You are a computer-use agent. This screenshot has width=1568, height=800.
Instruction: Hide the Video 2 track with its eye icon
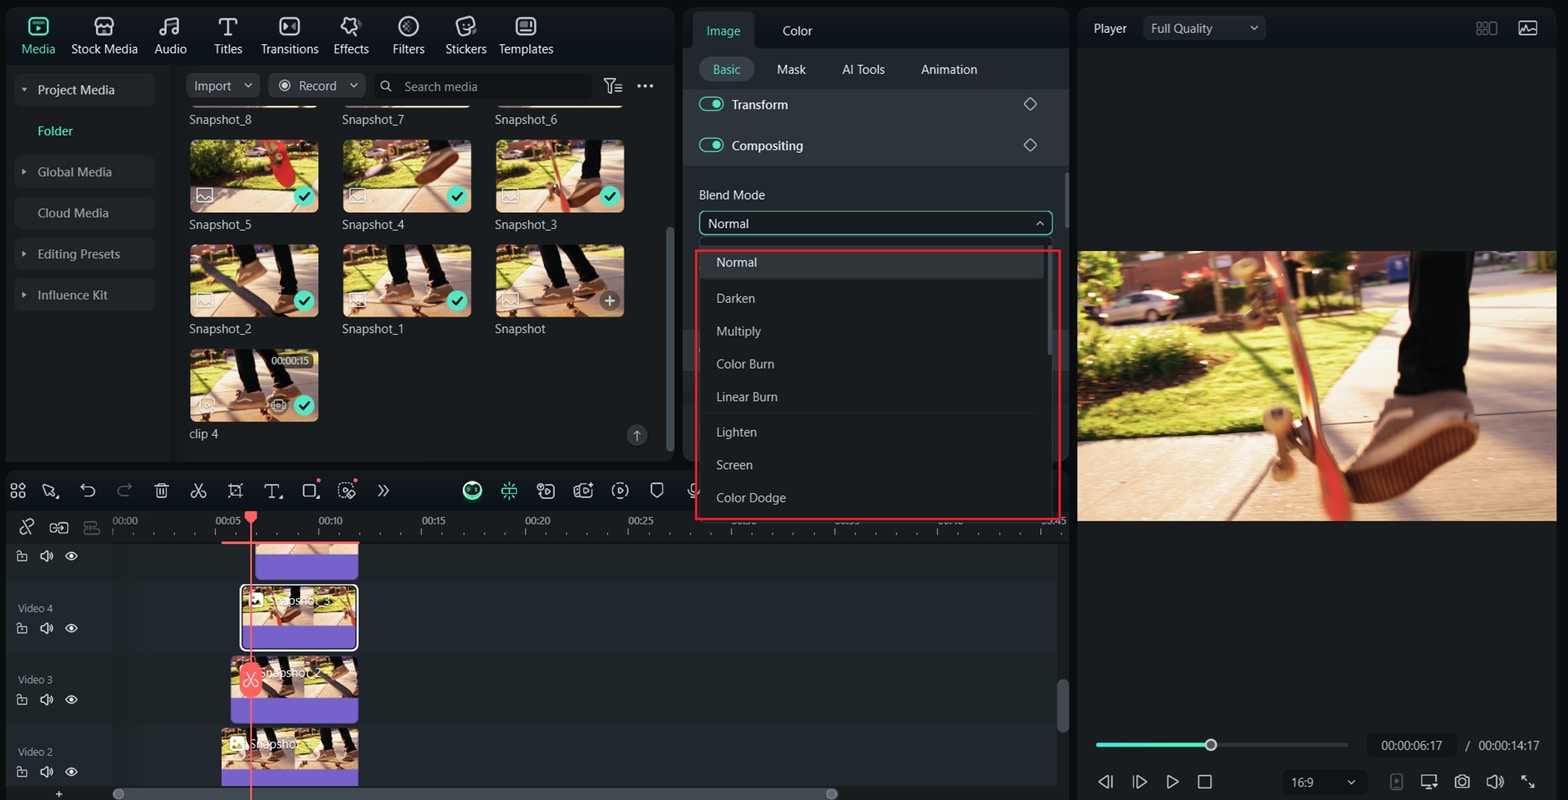tap(71, 771)
